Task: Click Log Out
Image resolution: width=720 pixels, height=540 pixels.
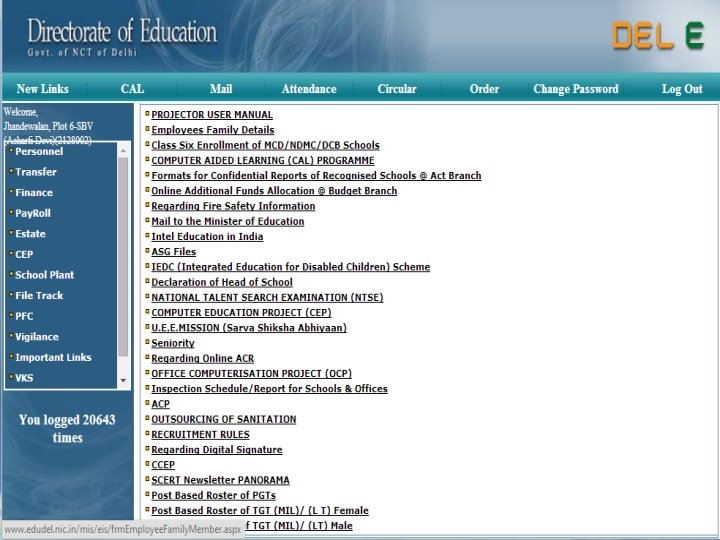Action: [x=682, y=89]
